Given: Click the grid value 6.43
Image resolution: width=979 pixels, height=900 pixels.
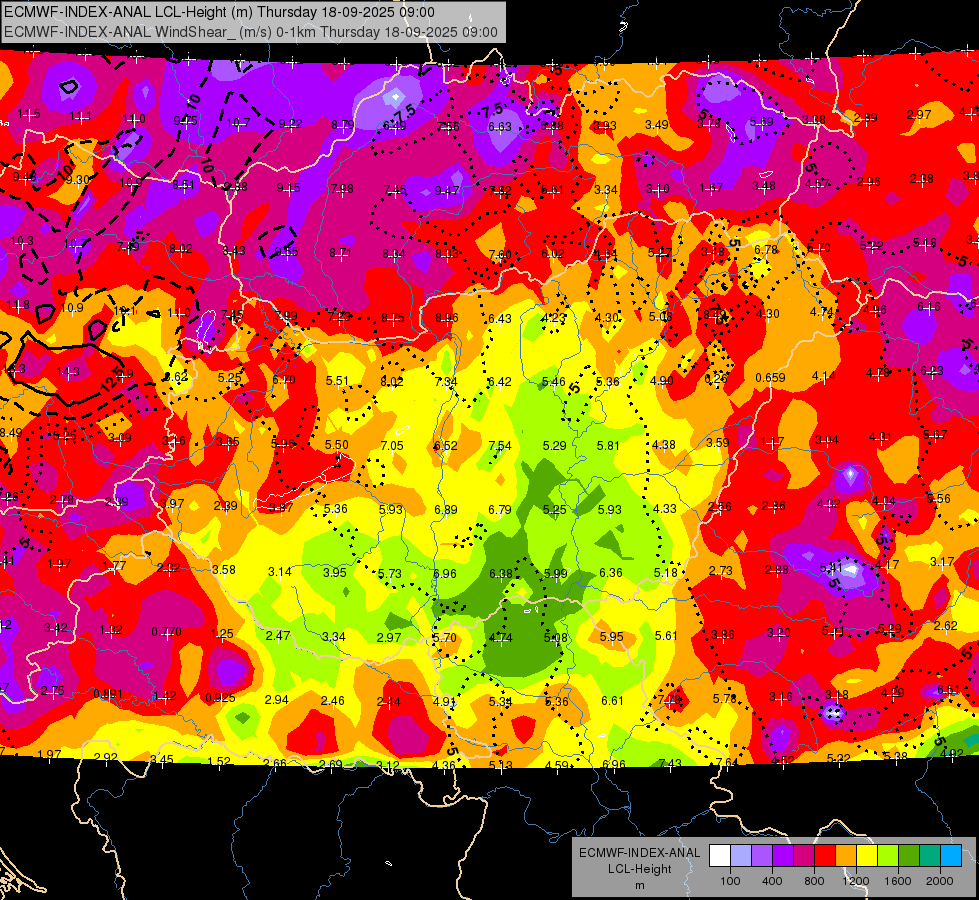Looking at the screenshot, I should click(x=499, y=319).
